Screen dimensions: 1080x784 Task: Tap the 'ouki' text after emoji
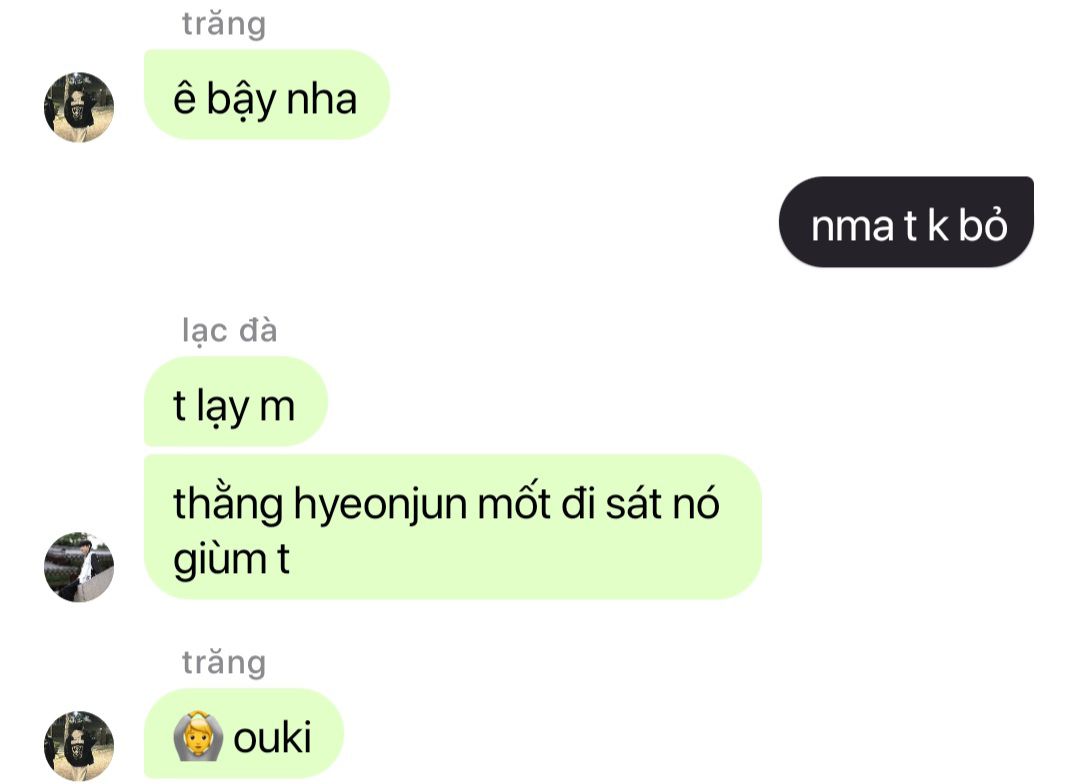[273, 737]
